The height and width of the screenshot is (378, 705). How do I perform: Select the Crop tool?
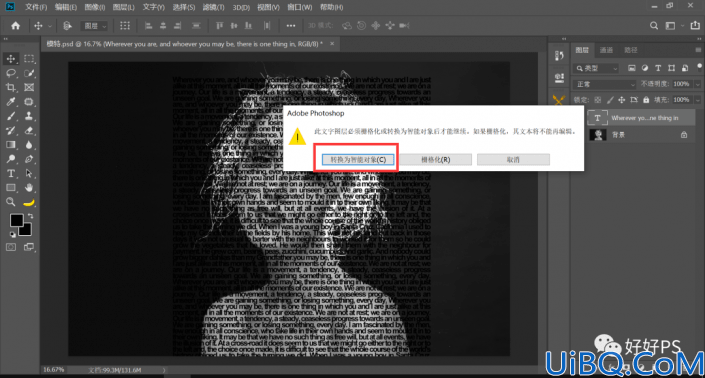coord(11,87)
